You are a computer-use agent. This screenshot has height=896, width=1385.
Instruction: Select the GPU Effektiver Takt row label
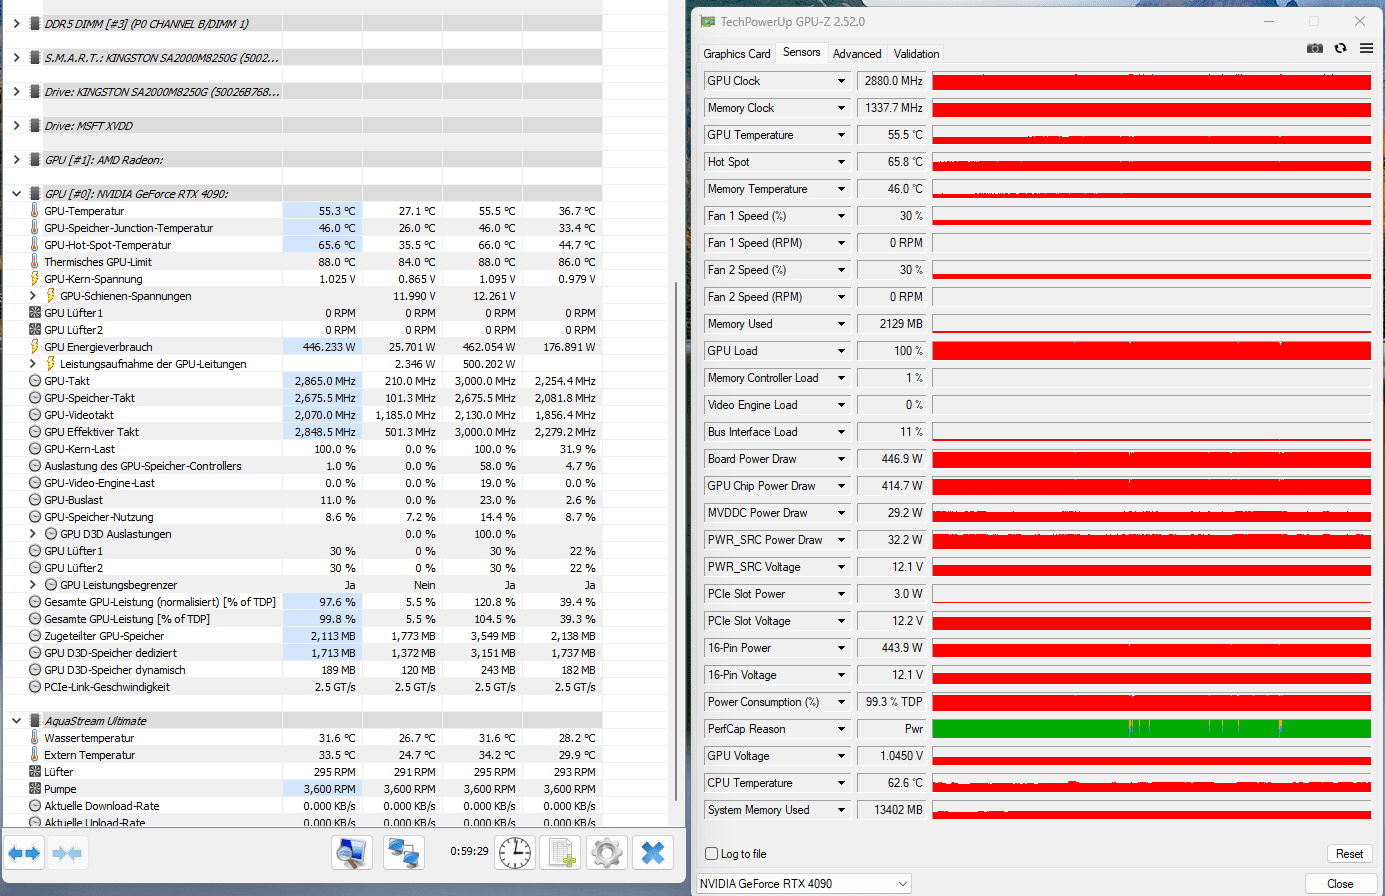(91, 432)
